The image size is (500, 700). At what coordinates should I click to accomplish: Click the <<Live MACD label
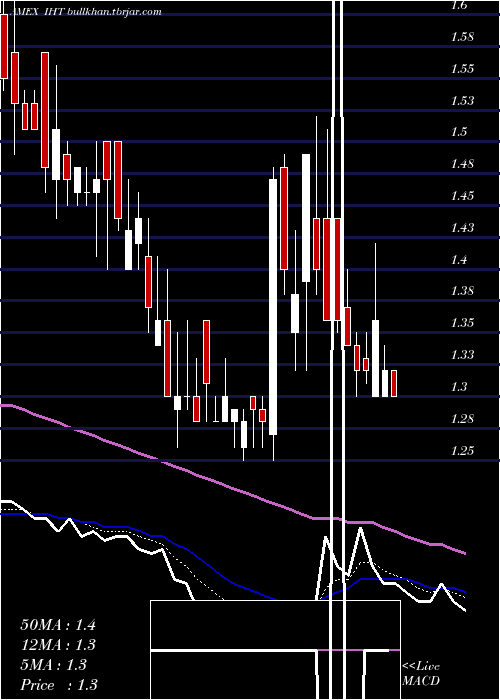[421, 674]
